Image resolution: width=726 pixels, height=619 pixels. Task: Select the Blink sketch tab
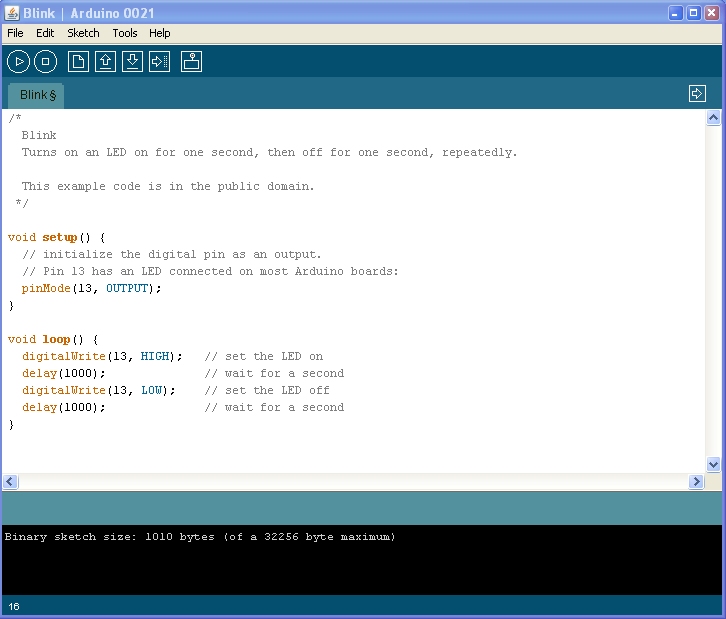click(38, 95)
